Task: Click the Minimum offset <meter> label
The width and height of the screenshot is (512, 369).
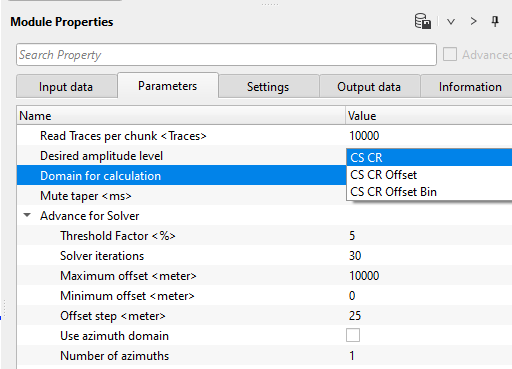Action: [127, 296]
